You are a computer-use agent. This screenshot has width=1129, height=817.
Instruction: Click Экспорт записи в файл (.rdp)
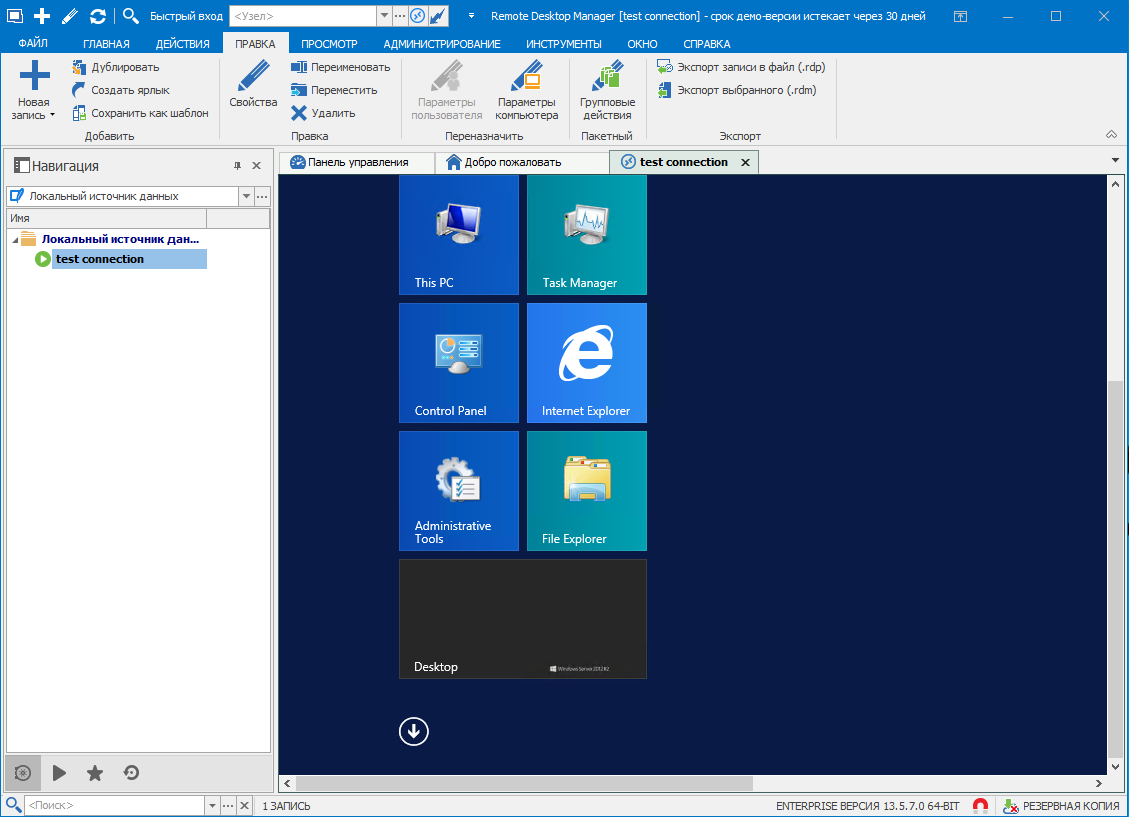point(741,67)
